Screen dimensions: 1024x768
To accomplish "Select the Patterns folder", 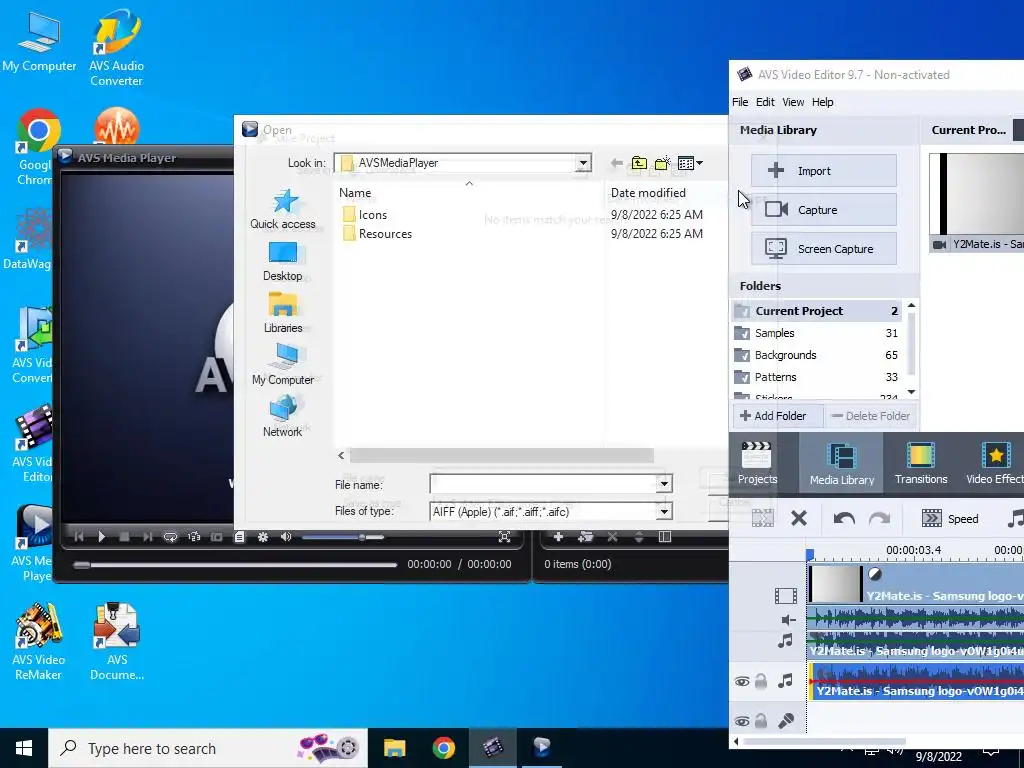I will coord(816,377).
